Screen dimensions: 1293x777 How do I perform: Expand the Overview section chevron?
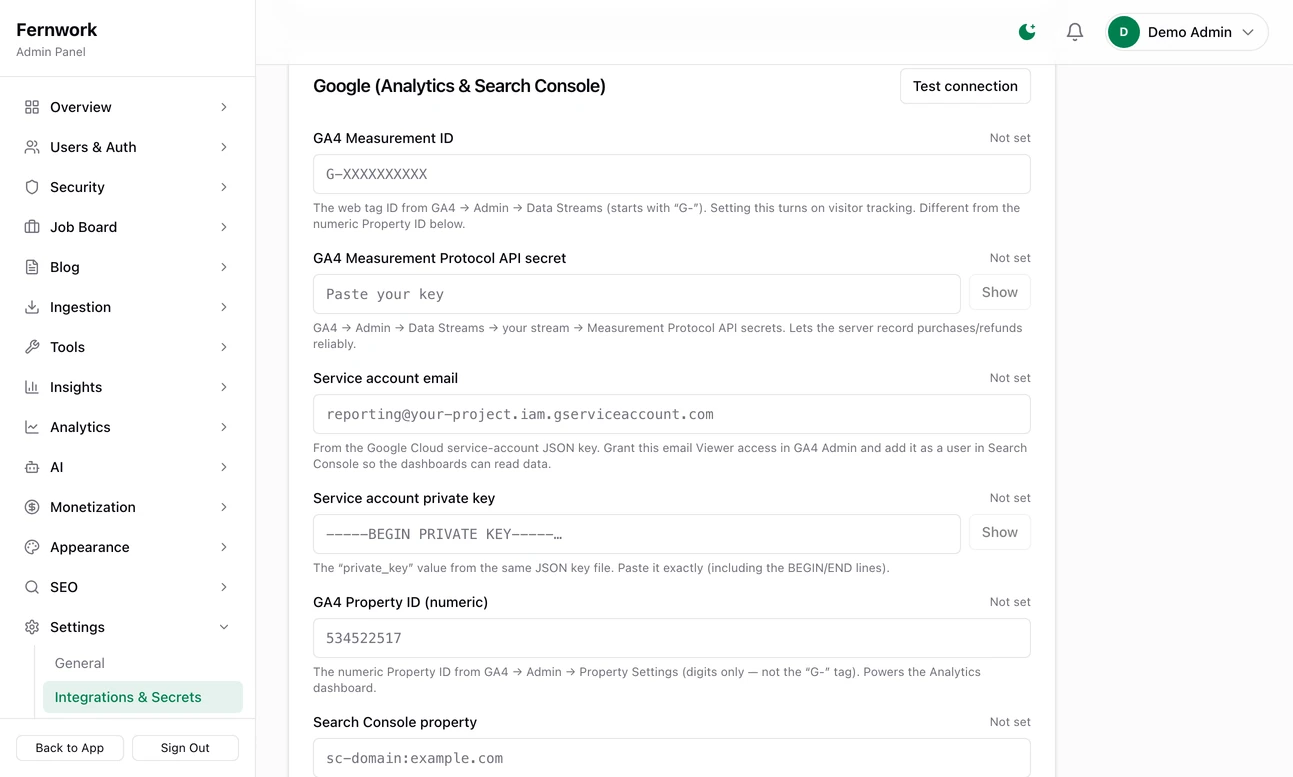(x=224, y=107)
